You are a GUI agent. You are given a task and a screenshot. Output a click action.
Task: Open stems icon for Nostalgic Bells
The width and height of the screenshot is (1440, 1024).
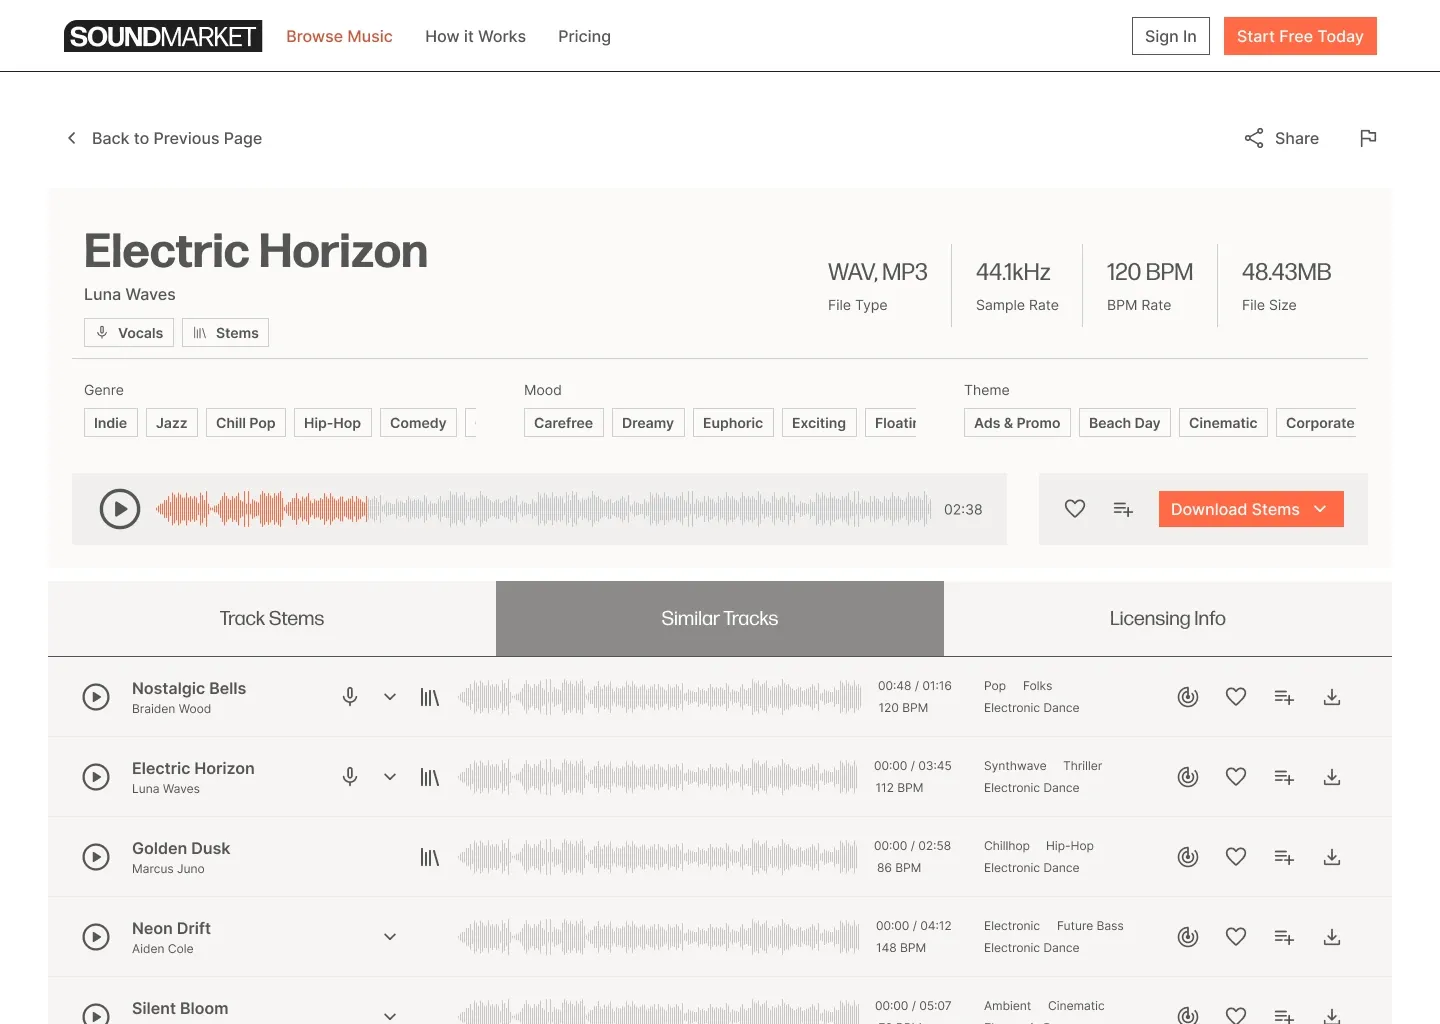point(430,697)
